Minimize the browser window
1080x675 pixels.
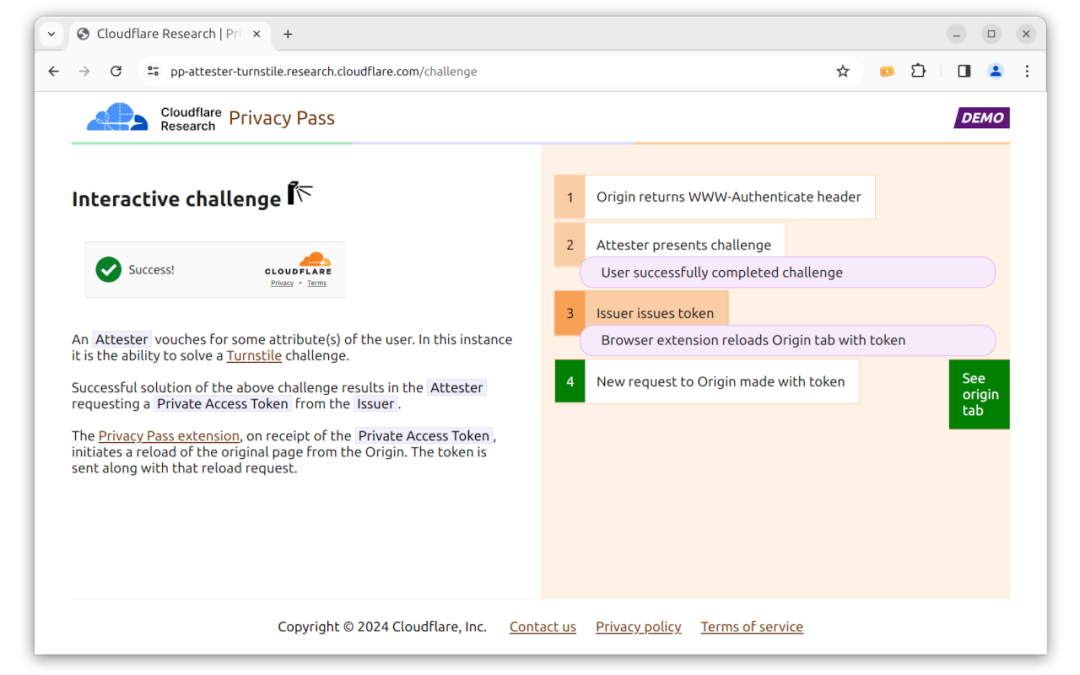[956, 34]
